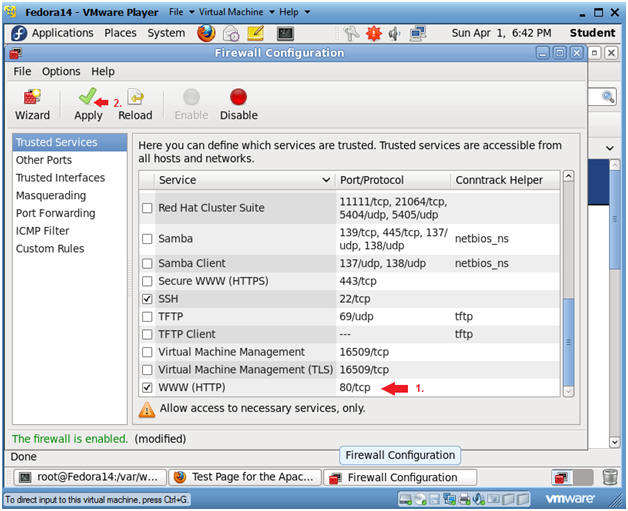The height and width of the screenshot is (511, 628).
Task: Click the Reload toolbar icon
Action: [x=135, y=104]
